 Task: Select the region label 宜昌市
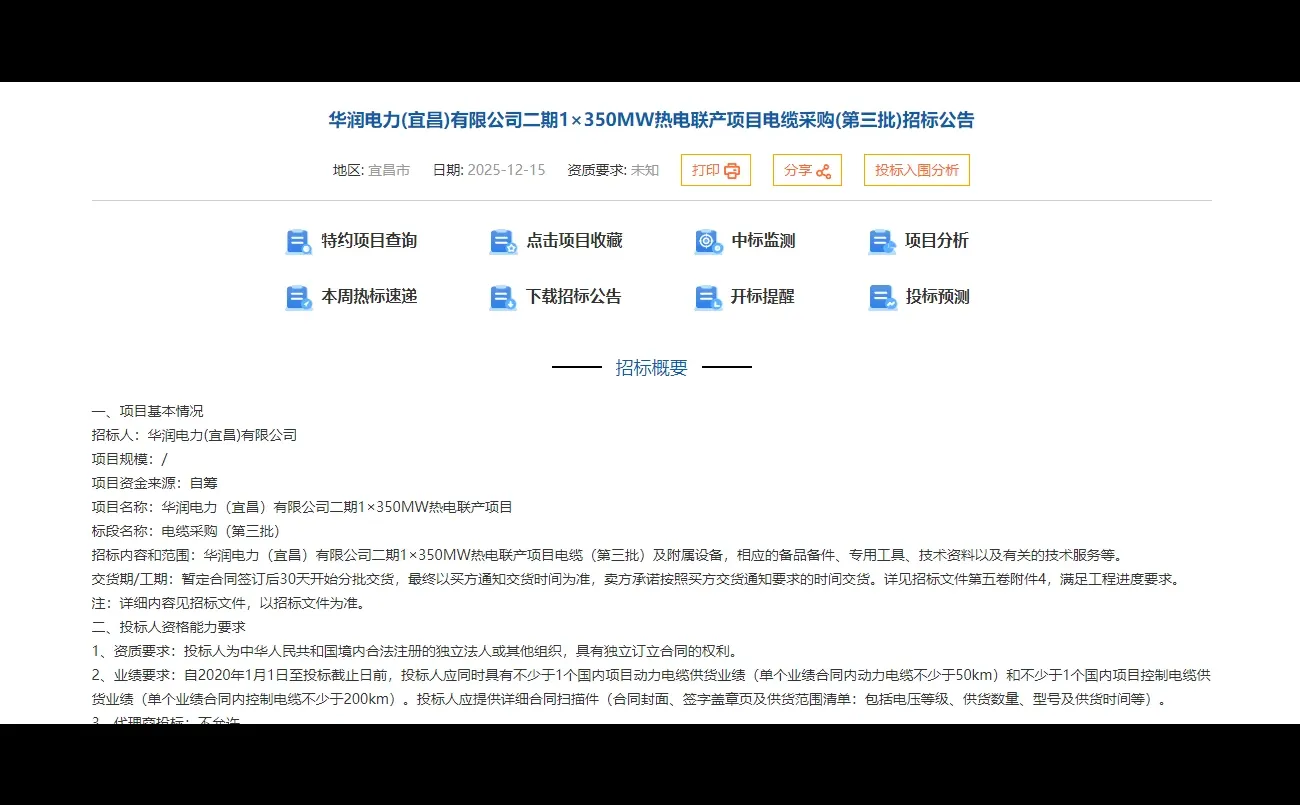click(x=388, y=170)
